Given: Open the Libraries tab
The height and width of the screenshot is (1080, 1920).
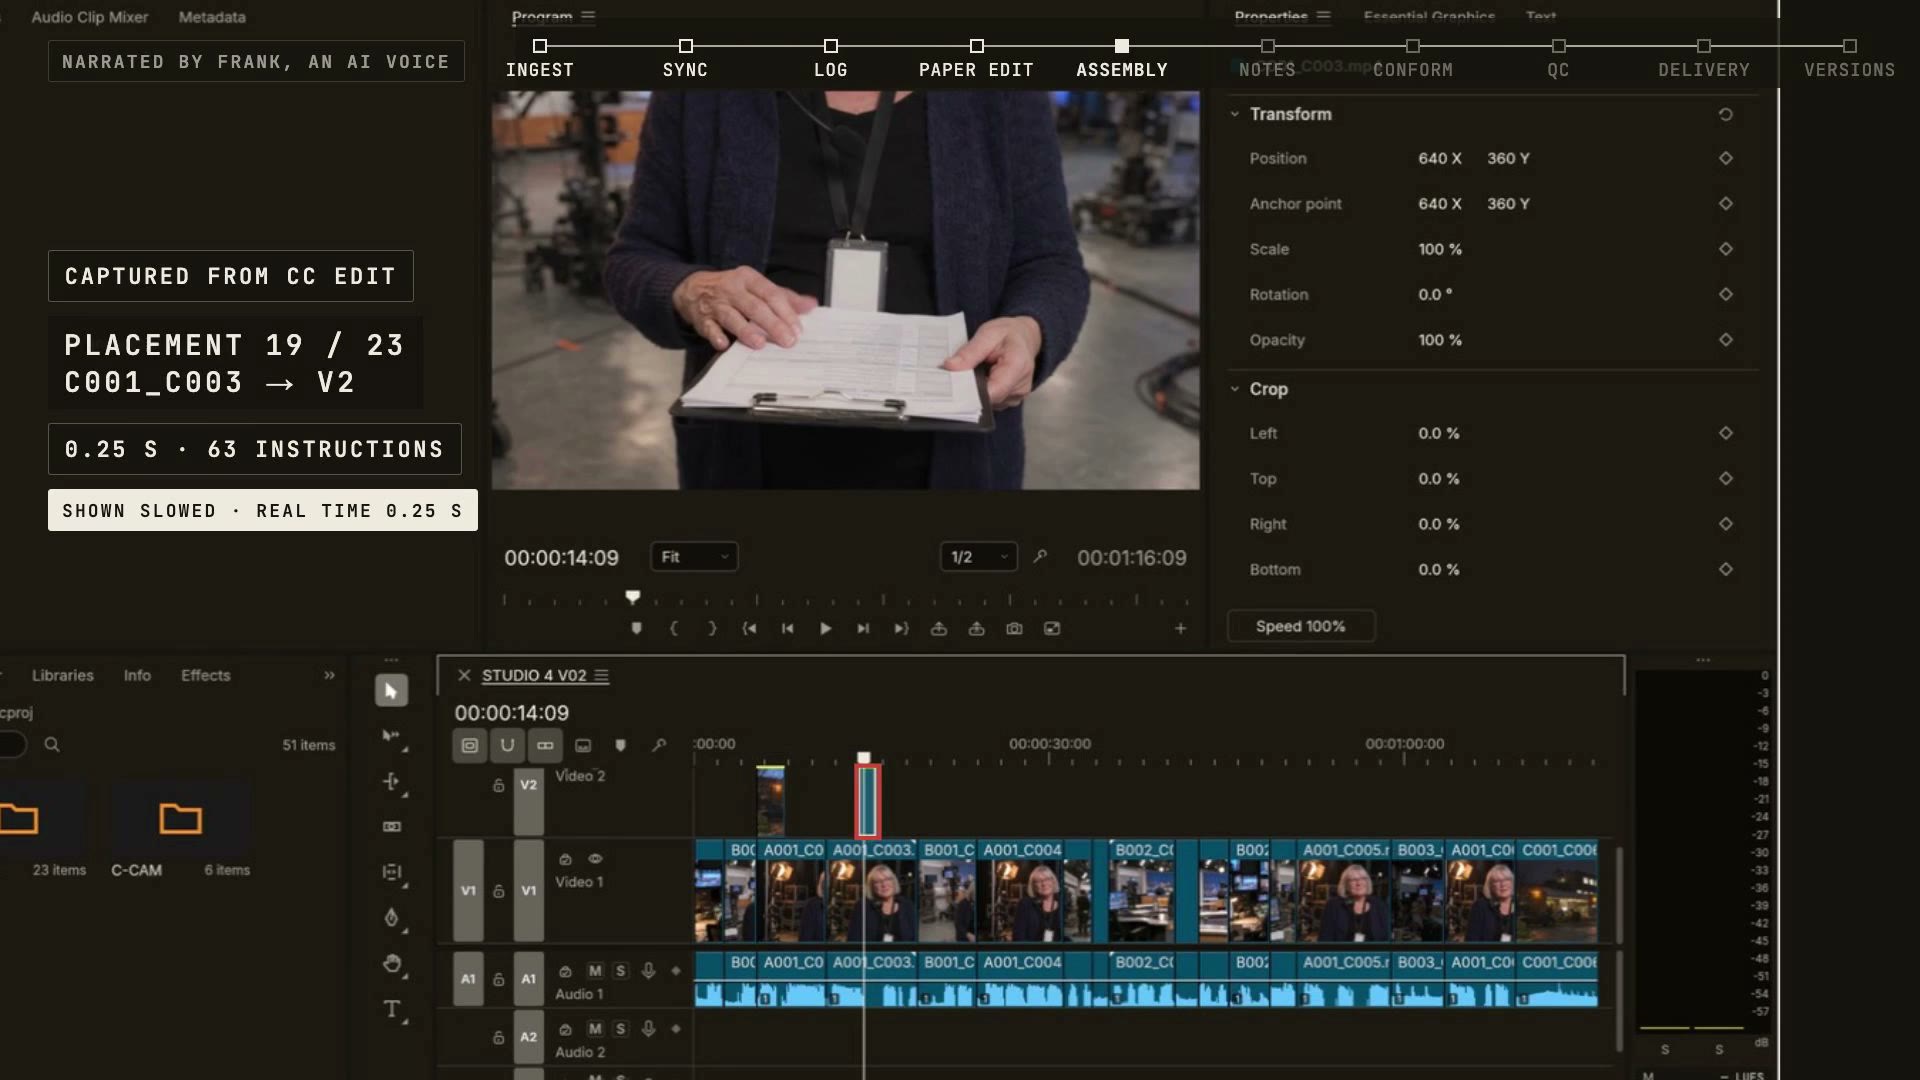Looking at the screenshot, I should pyautogui.click(x=62, y=676).
